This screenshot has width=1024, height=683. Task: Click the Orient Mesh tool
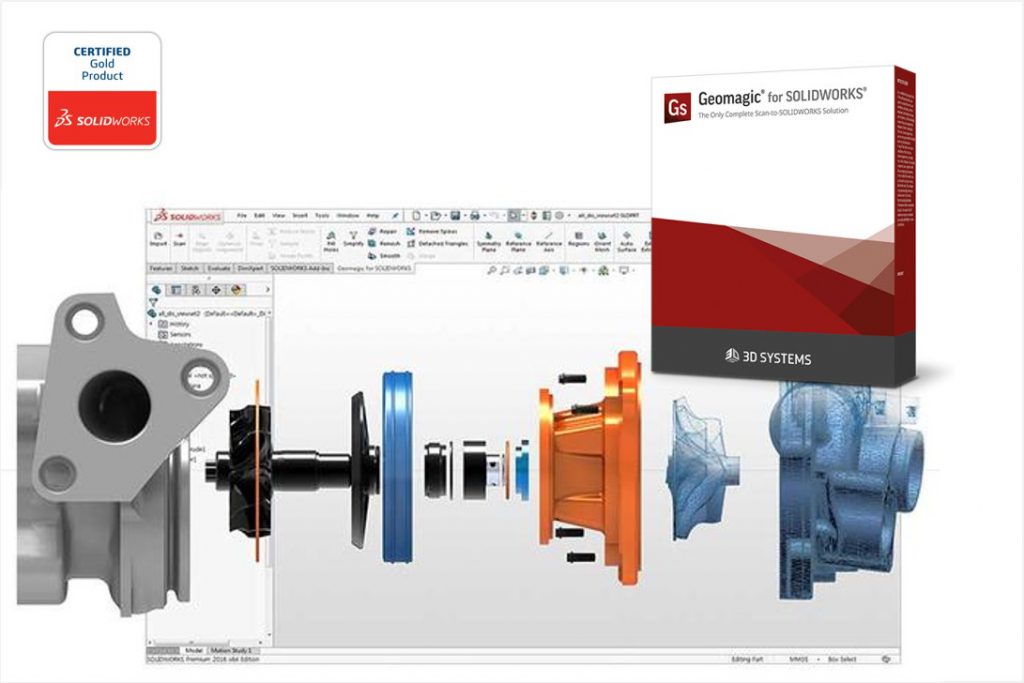(x=602, y=242)
